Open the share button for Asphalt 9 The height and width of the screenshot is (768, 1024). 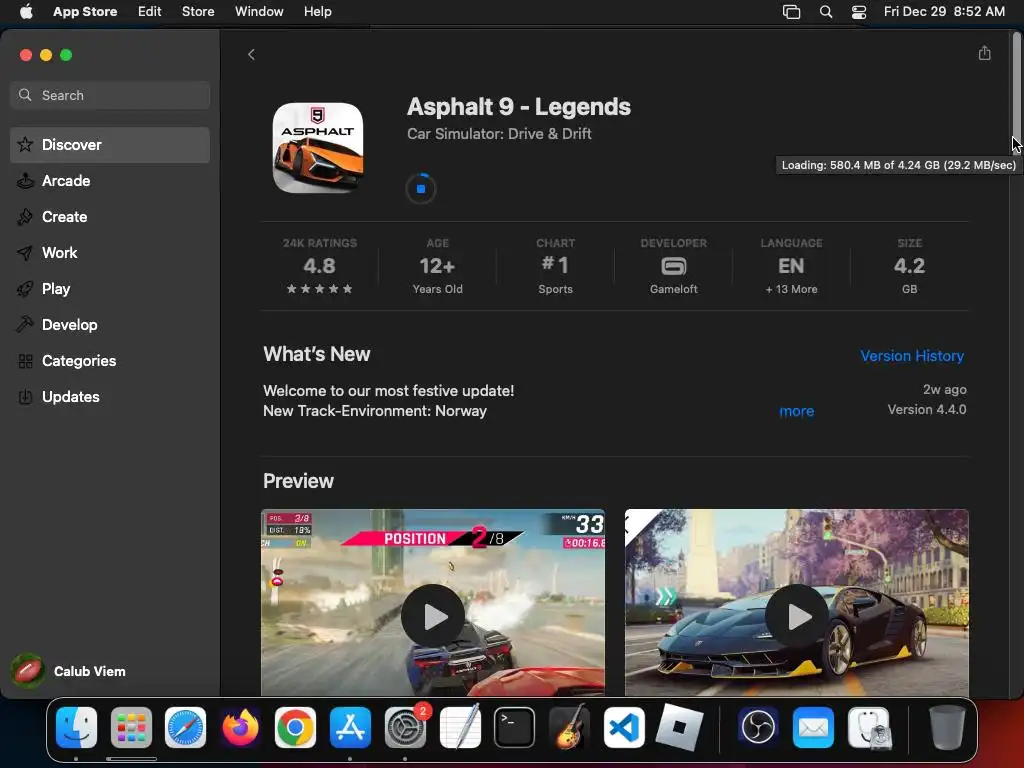click(x=984, y=53)
